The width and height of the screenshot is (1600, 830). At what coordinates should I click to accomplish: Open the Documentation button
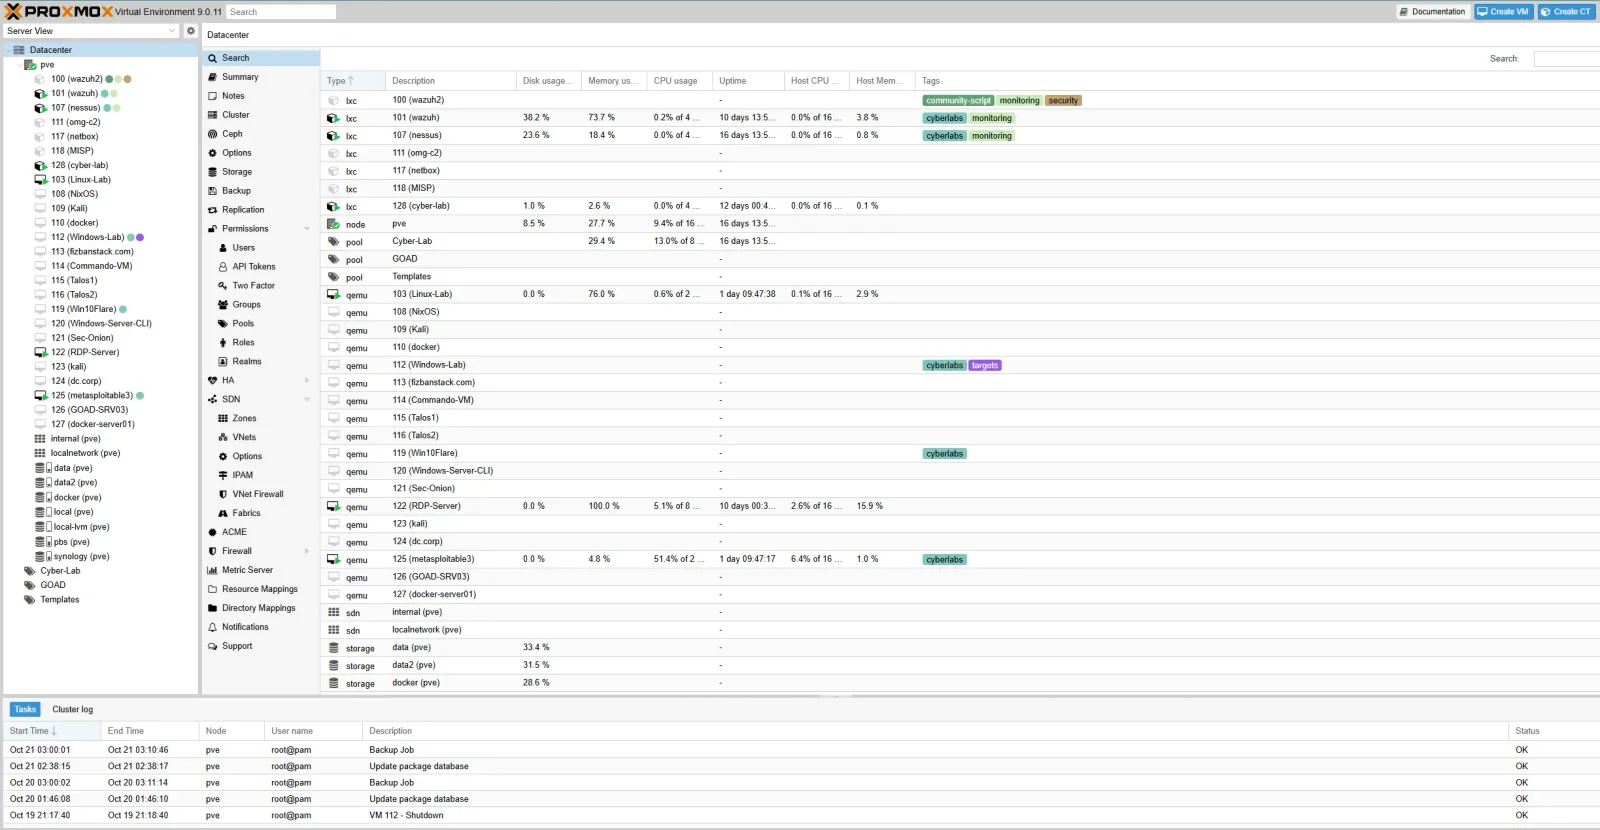(x=1432, y=12)
